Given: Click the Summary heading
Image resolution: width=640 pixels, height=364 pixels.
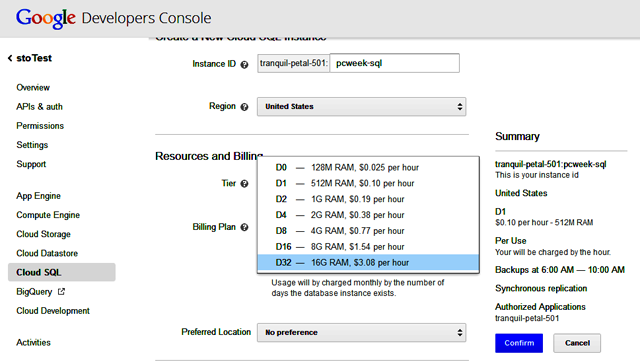Looking at the screenshot, I should pyautogui.click(x=517, y=136).
